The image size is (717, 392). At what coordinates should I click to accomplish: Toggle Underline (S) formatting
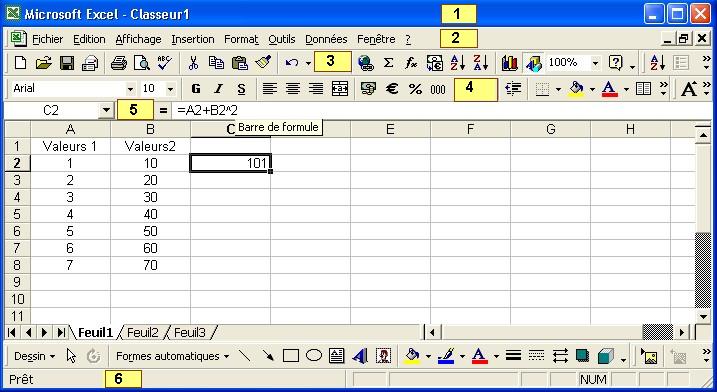point(241,88)
